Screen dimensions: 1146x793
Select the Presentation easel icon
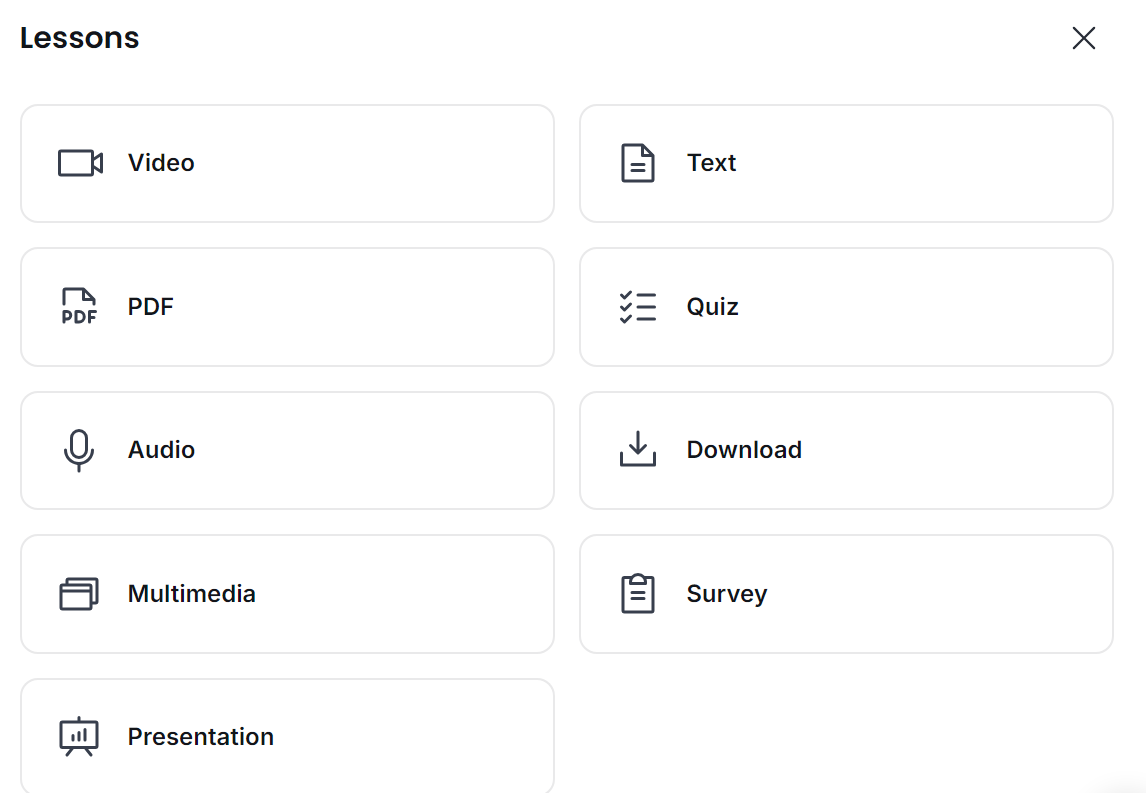click(x=78, y=736)
